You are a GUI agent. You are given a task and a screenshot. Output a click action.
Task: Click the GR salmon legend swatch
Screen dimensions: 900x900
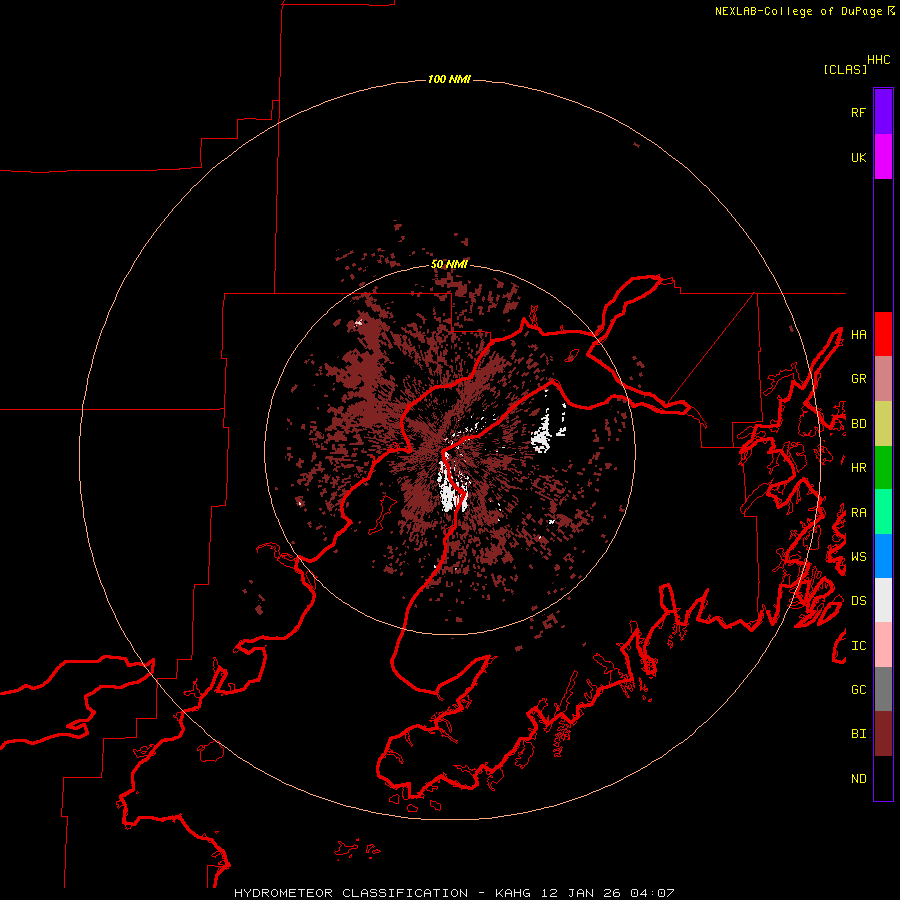(x=883, y=379)
